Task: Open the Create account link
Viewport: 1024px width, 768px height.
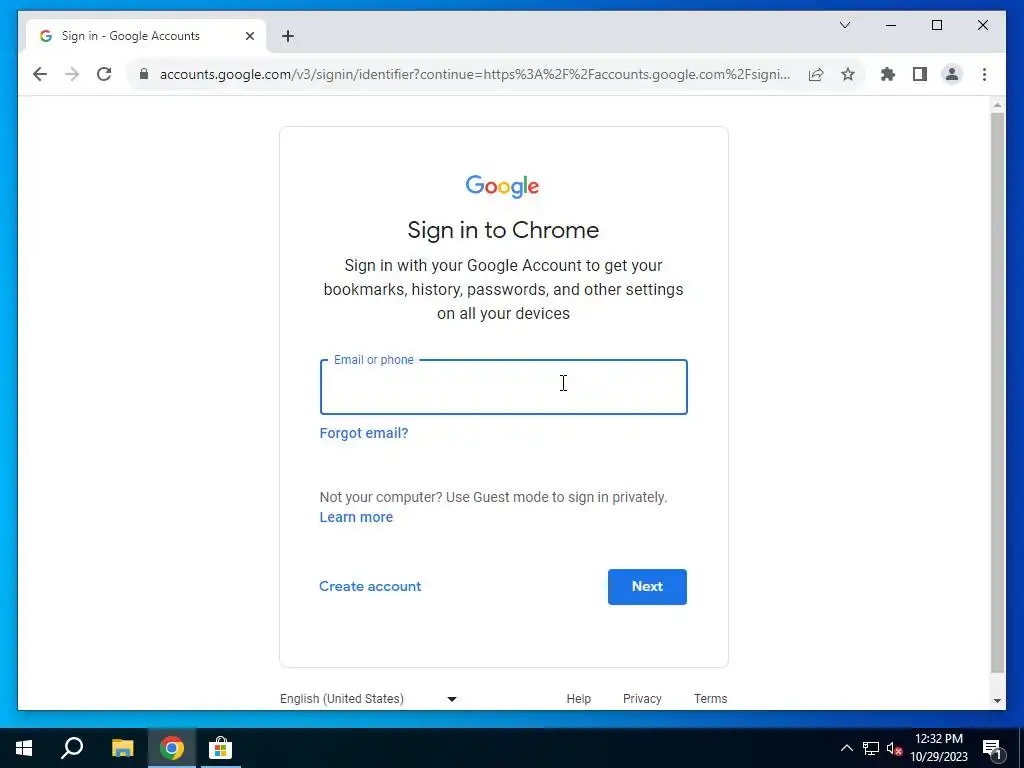Action: pyautogui.click(x=370, y=586)
